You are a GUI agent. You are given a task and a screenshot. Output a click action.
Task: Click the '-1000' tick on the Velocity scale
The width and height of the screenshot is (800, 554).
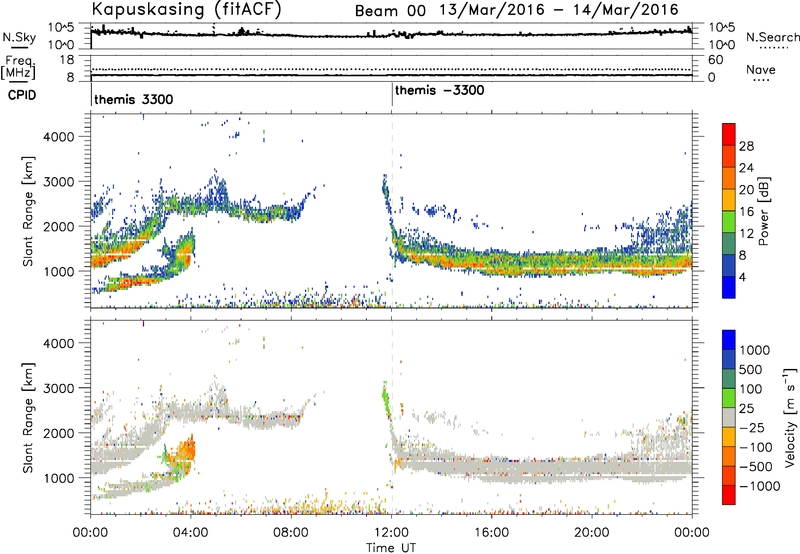(x=759, y=486)
